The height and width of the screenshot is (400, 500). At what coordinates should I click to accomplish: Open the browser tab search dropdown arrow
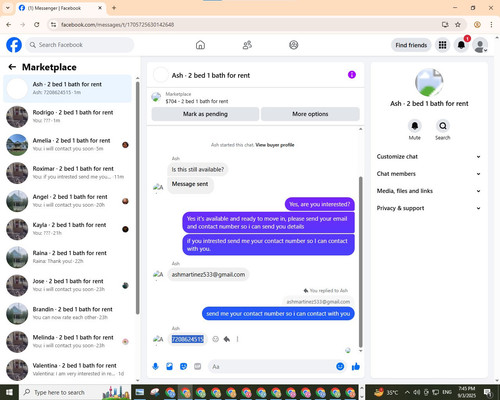tap(7, 8)
